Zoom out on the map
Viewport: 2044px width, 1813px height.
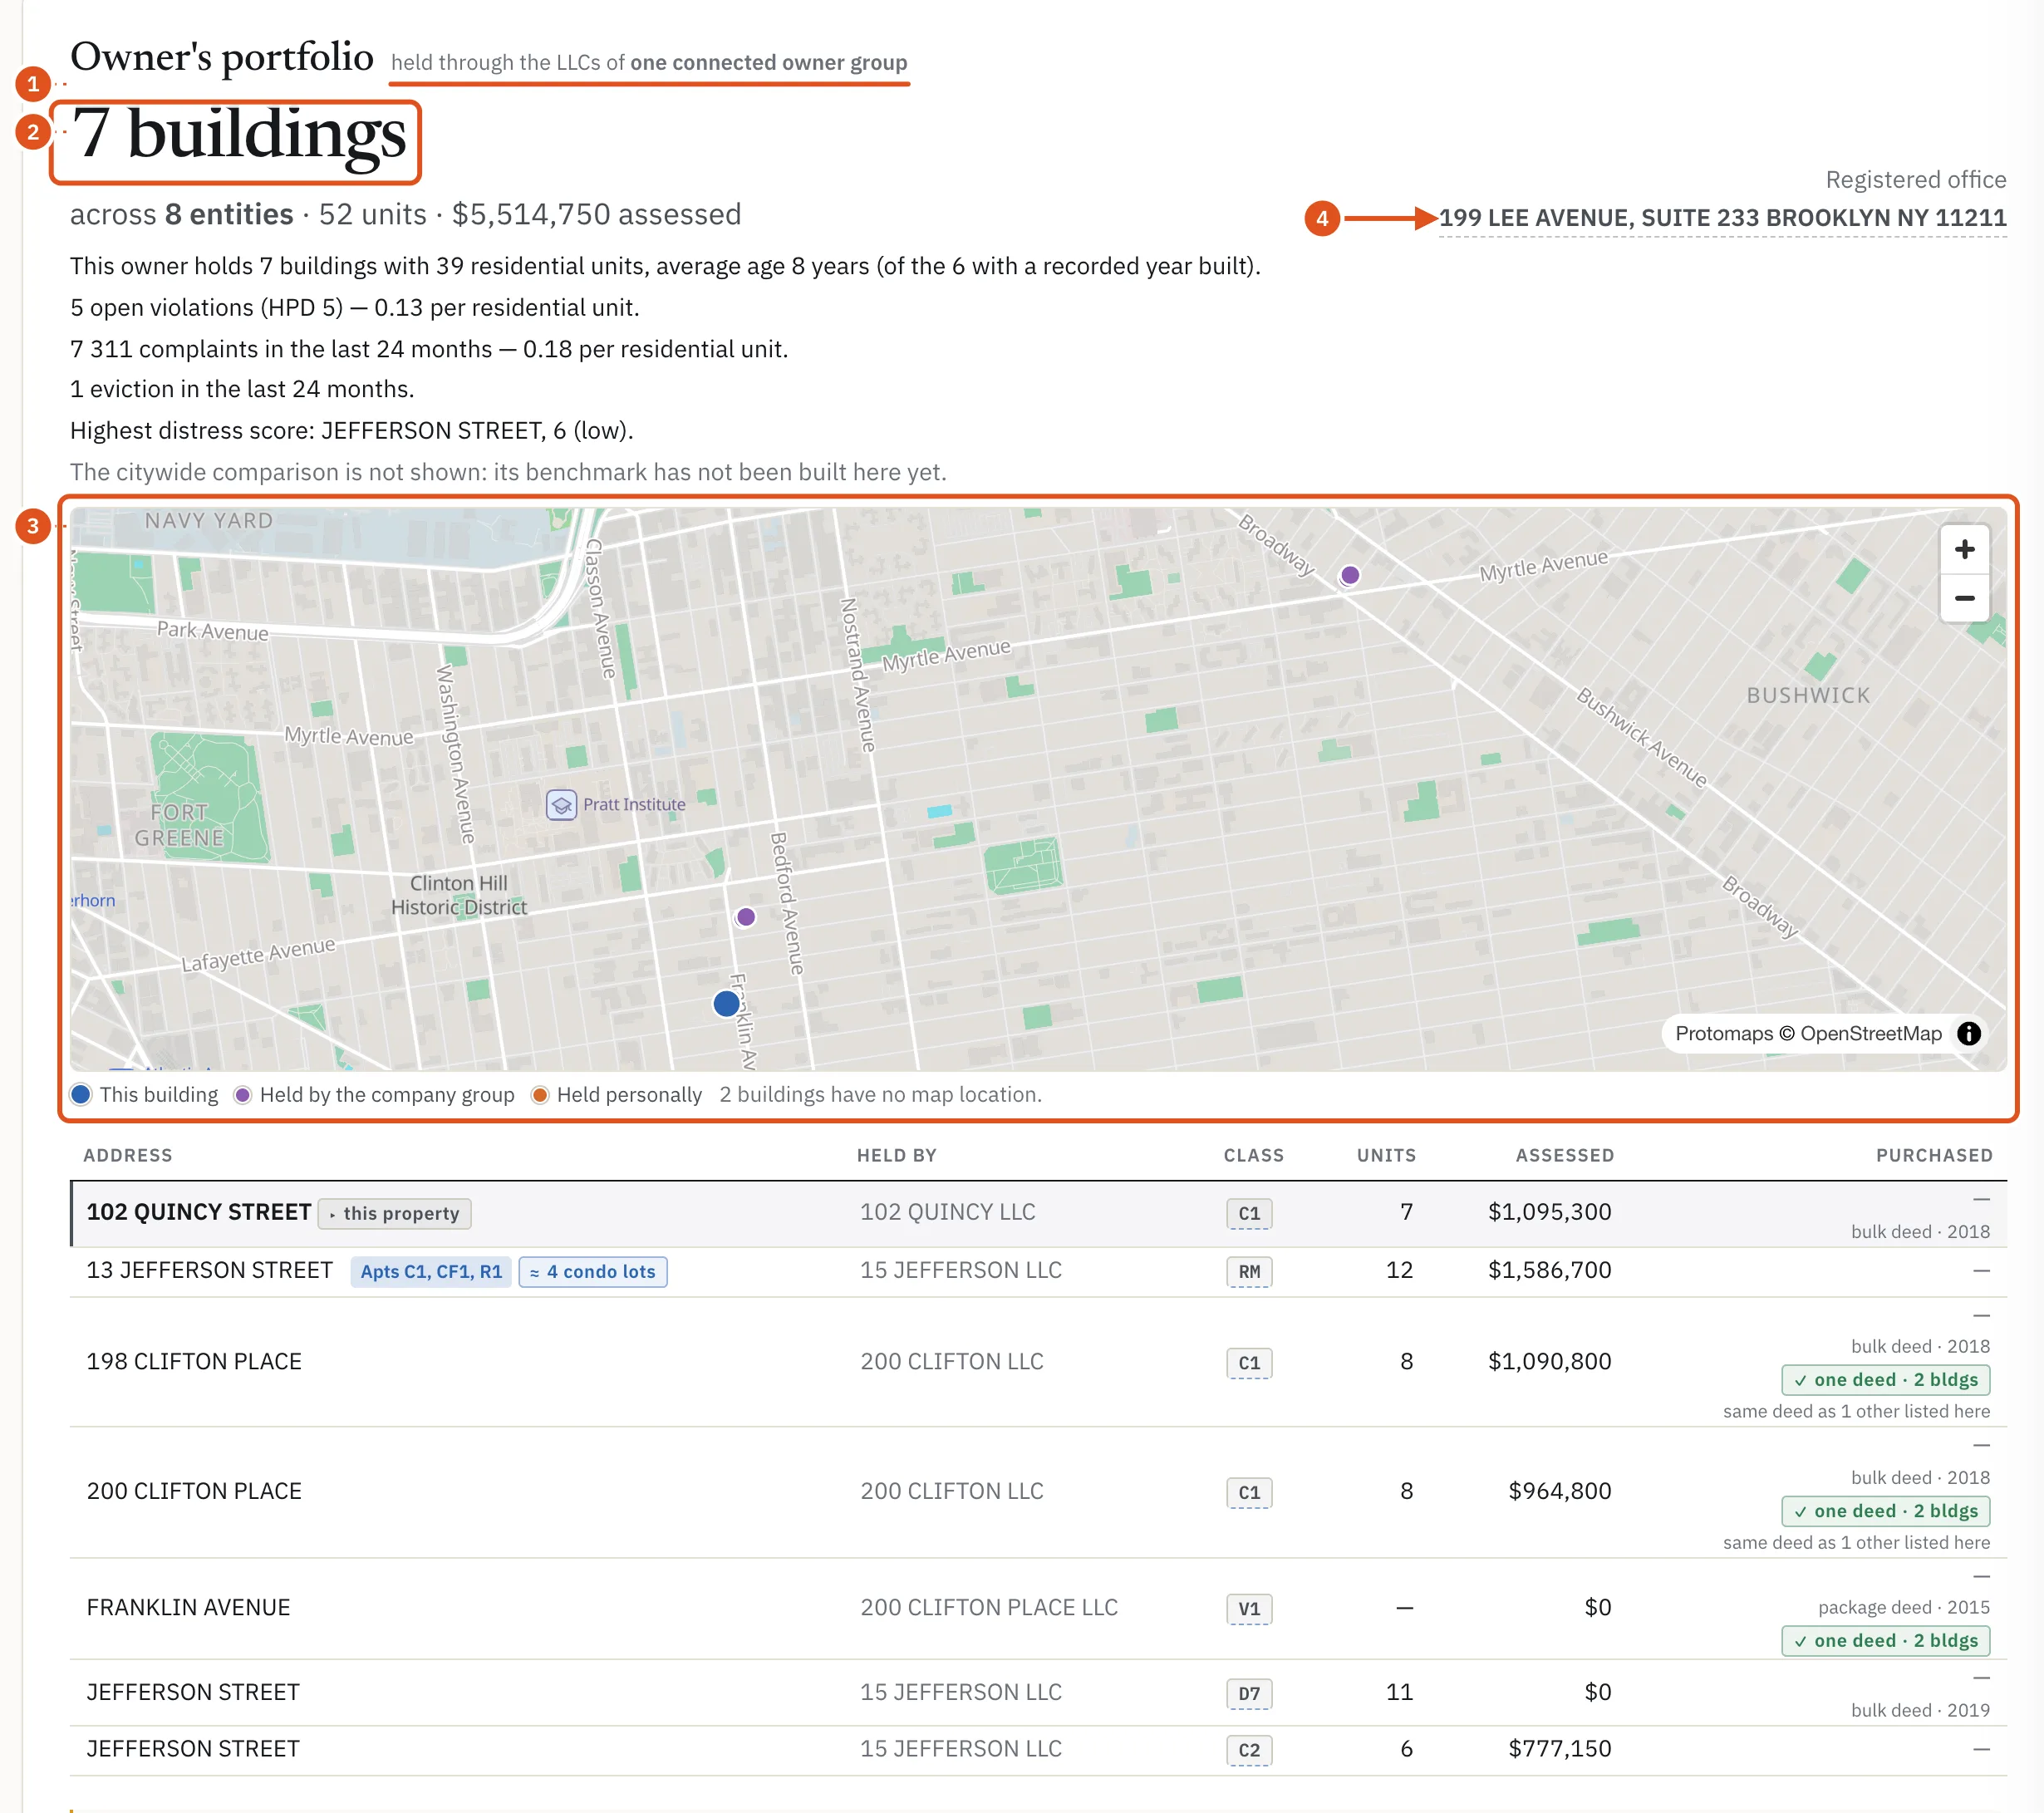(1964, 598)
